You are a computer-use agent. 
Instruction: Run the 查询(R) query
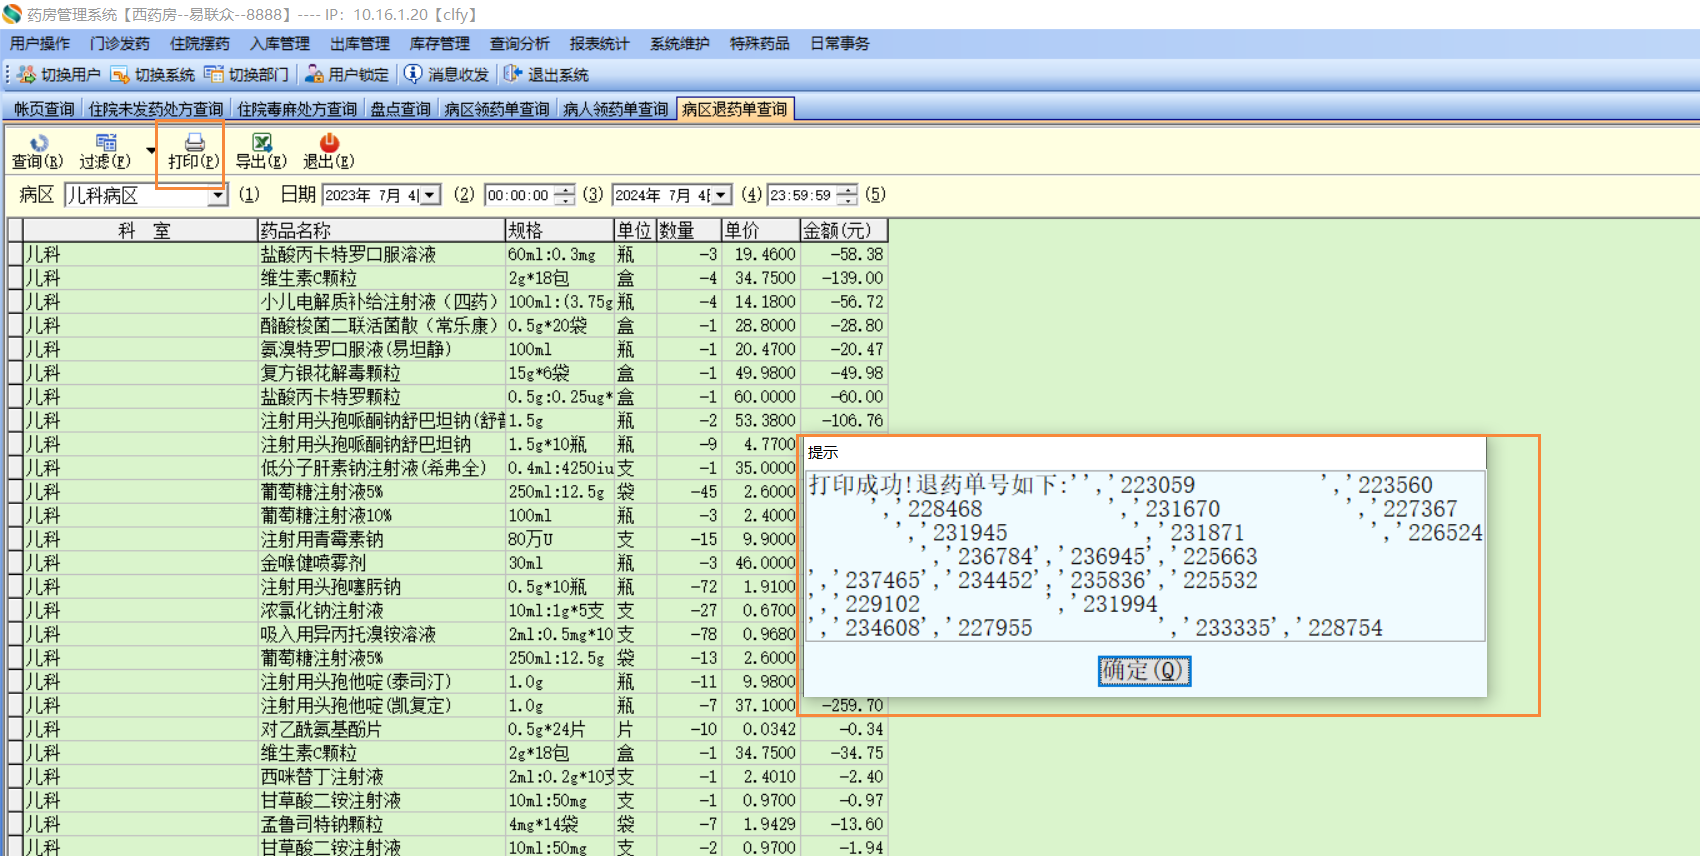pos(38,152)
